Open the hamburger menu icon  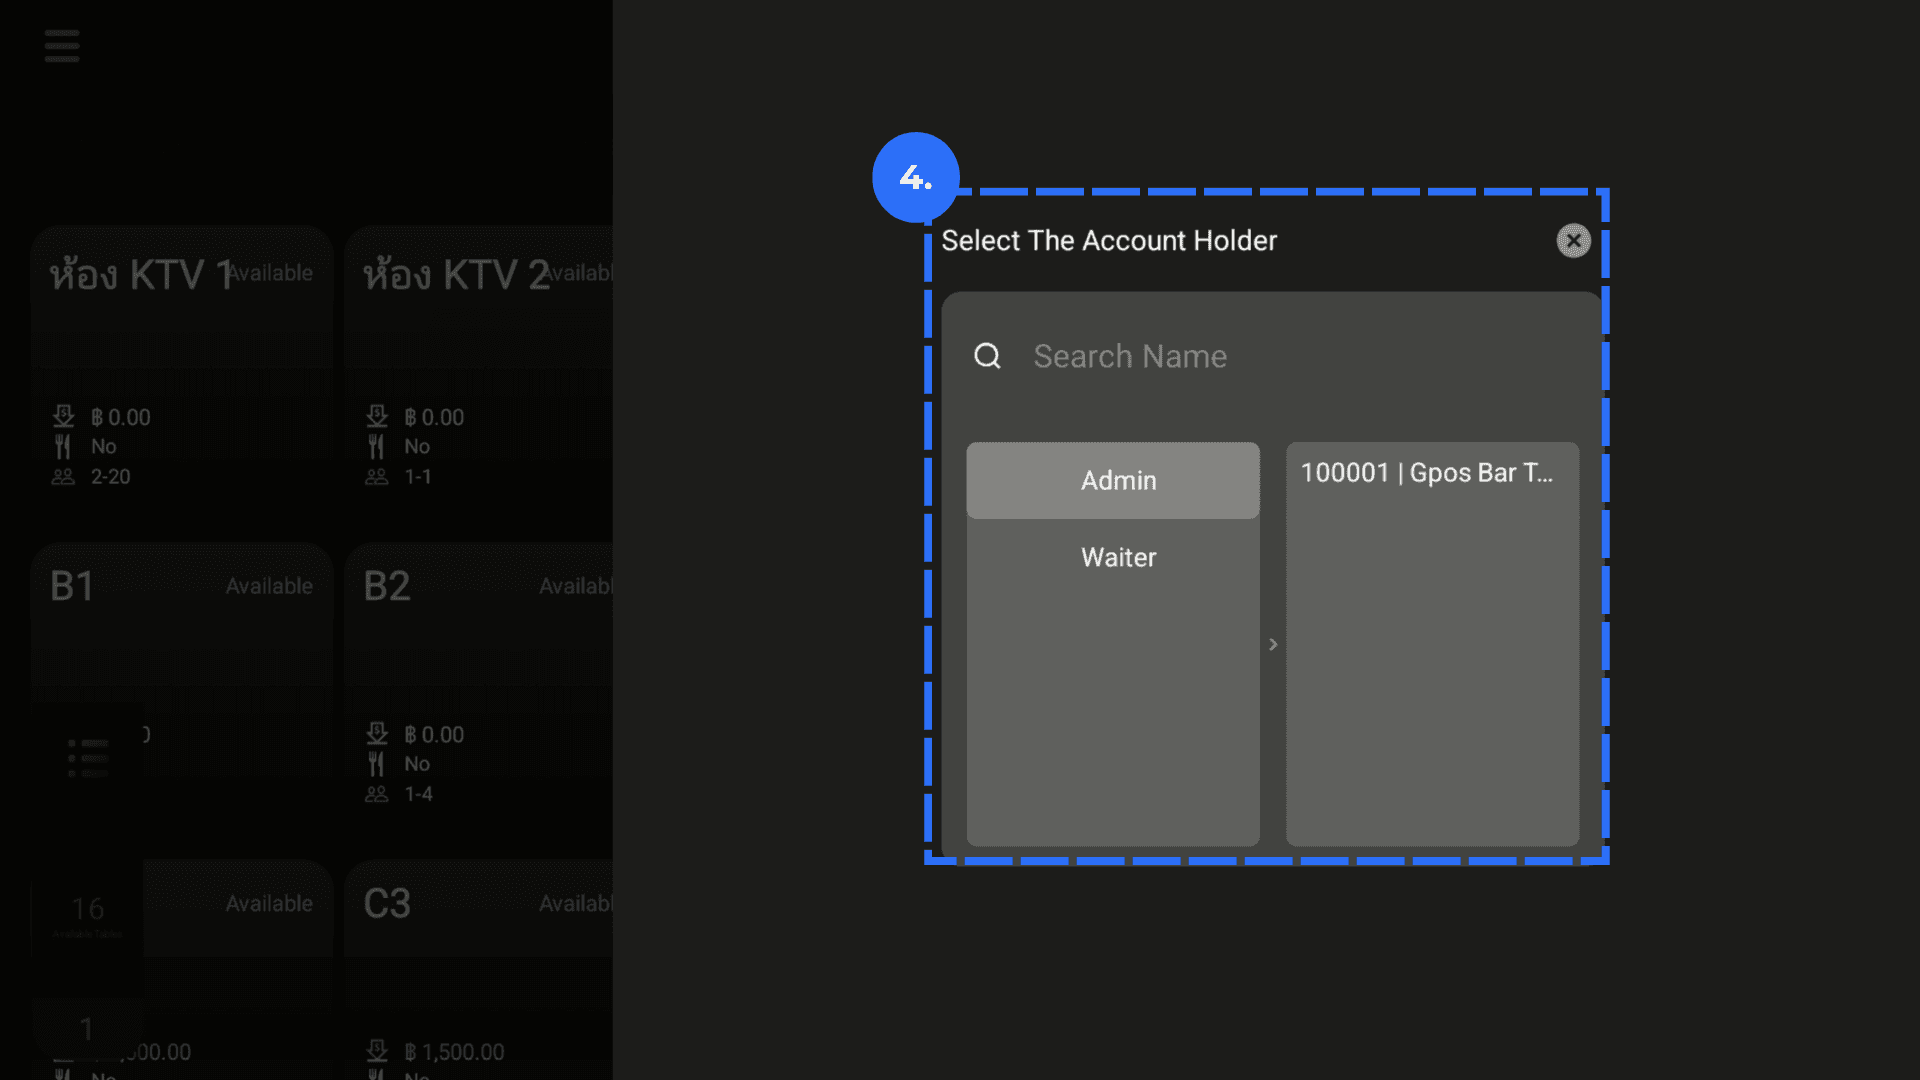(x=62, y=46)
